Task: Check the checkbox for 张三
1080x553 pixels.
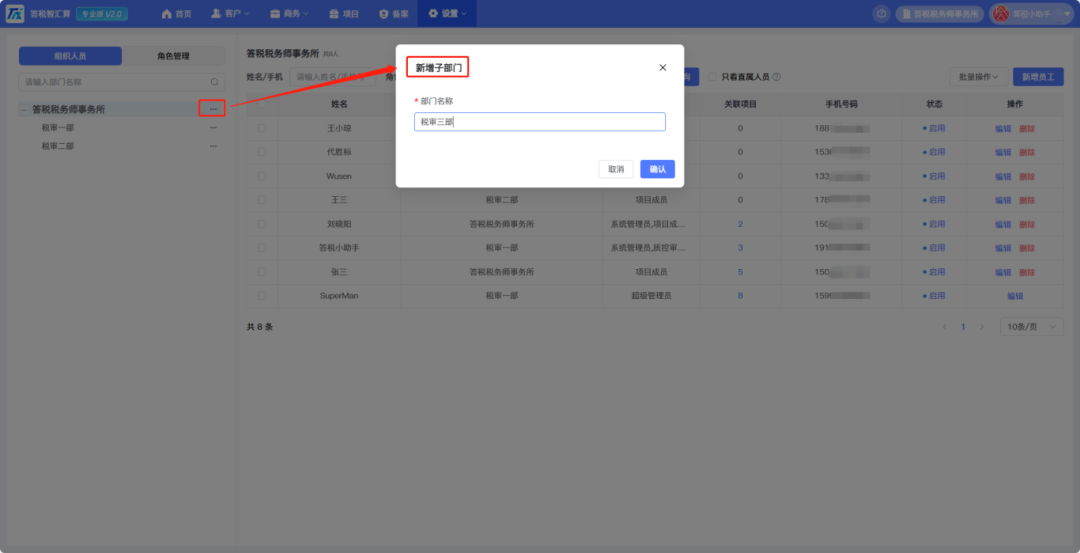Action: (262, 272)
